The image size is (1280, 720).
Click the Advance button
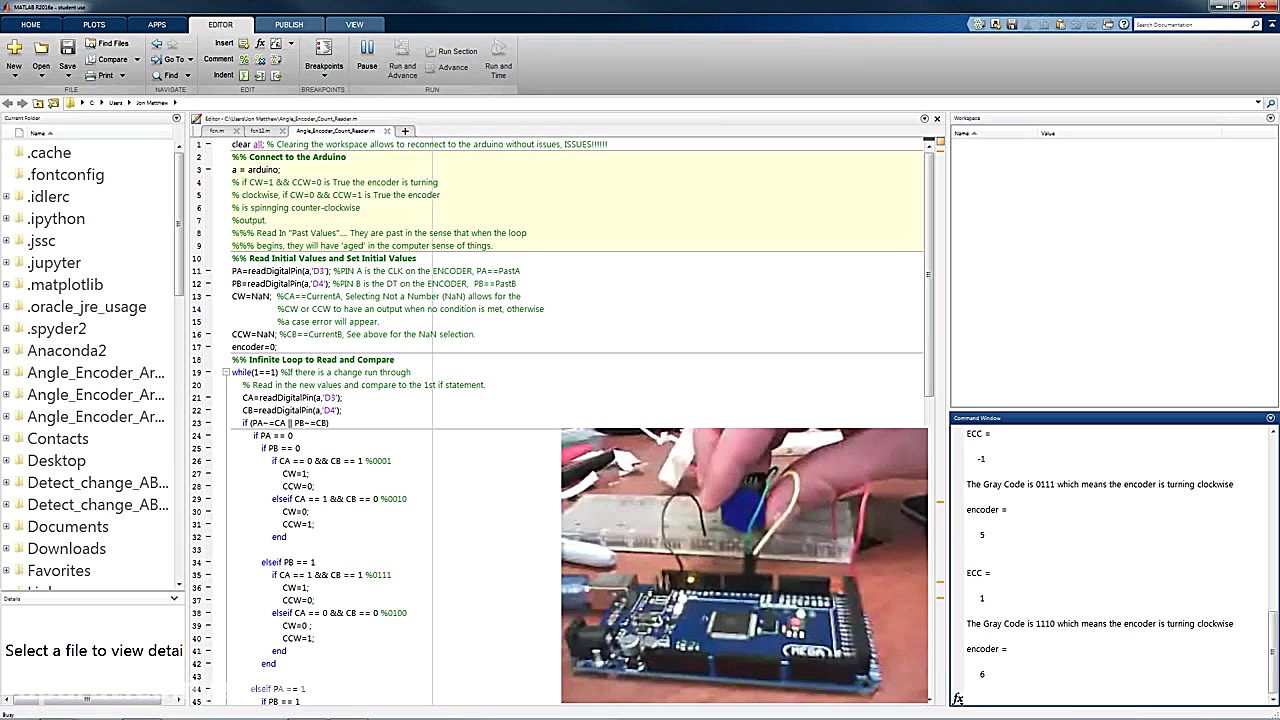(452, 67)
